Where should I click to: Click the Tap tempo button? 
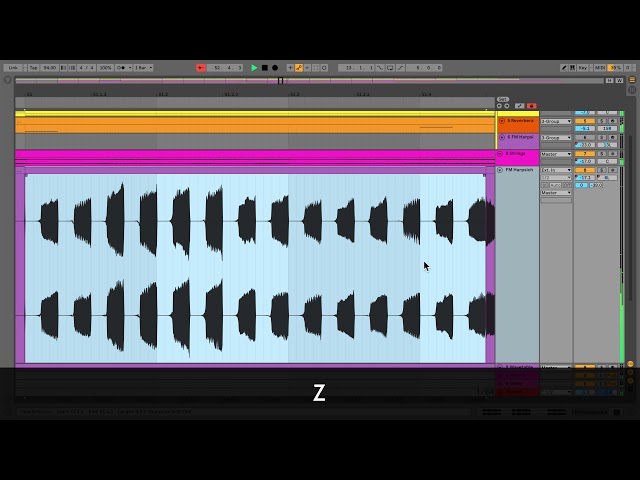coord(33,68)
